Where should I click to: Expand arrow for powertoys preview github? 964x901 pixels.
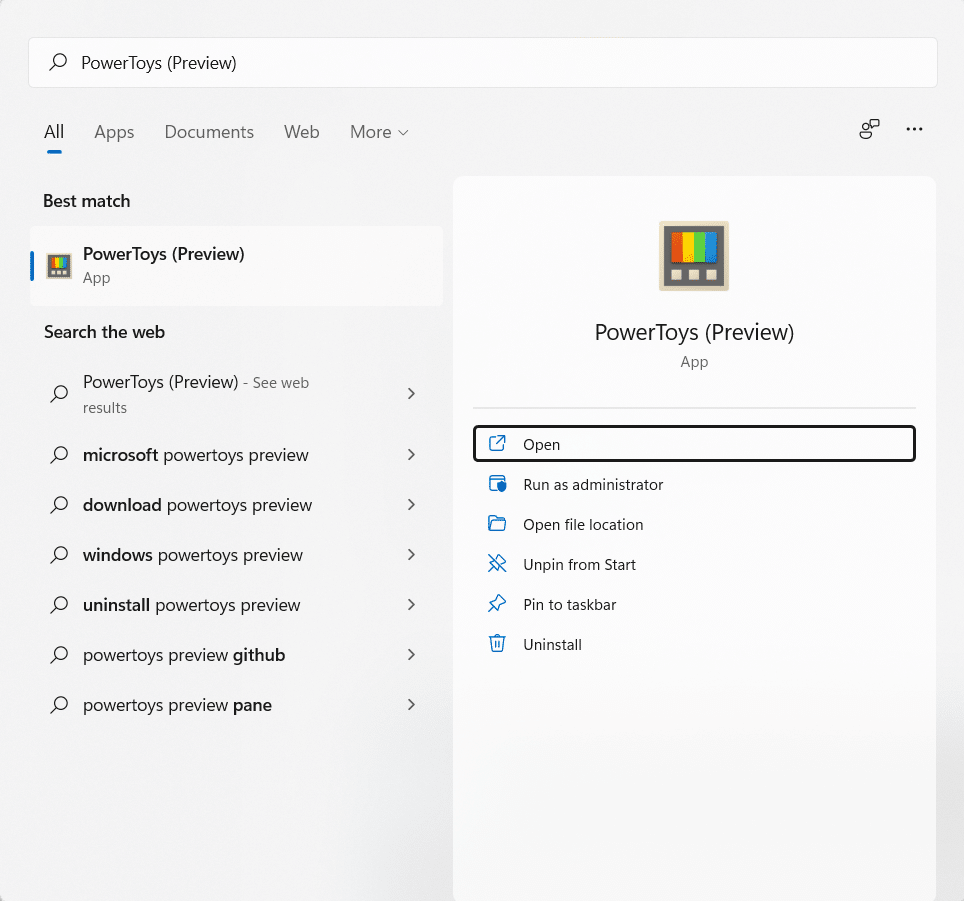(411, 655)
